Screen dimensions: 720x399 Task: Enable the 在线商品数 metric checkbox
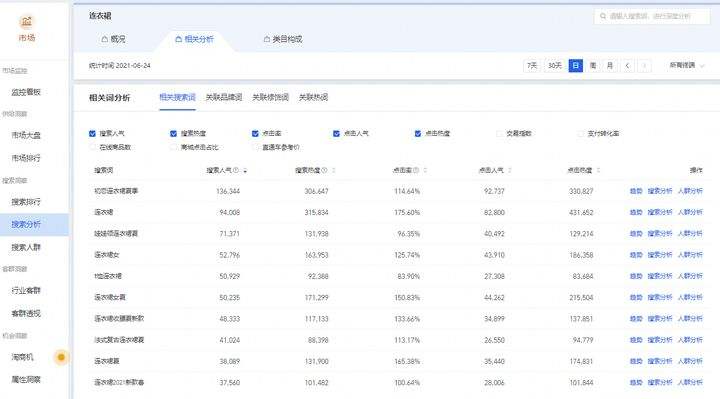coord(92,147)
